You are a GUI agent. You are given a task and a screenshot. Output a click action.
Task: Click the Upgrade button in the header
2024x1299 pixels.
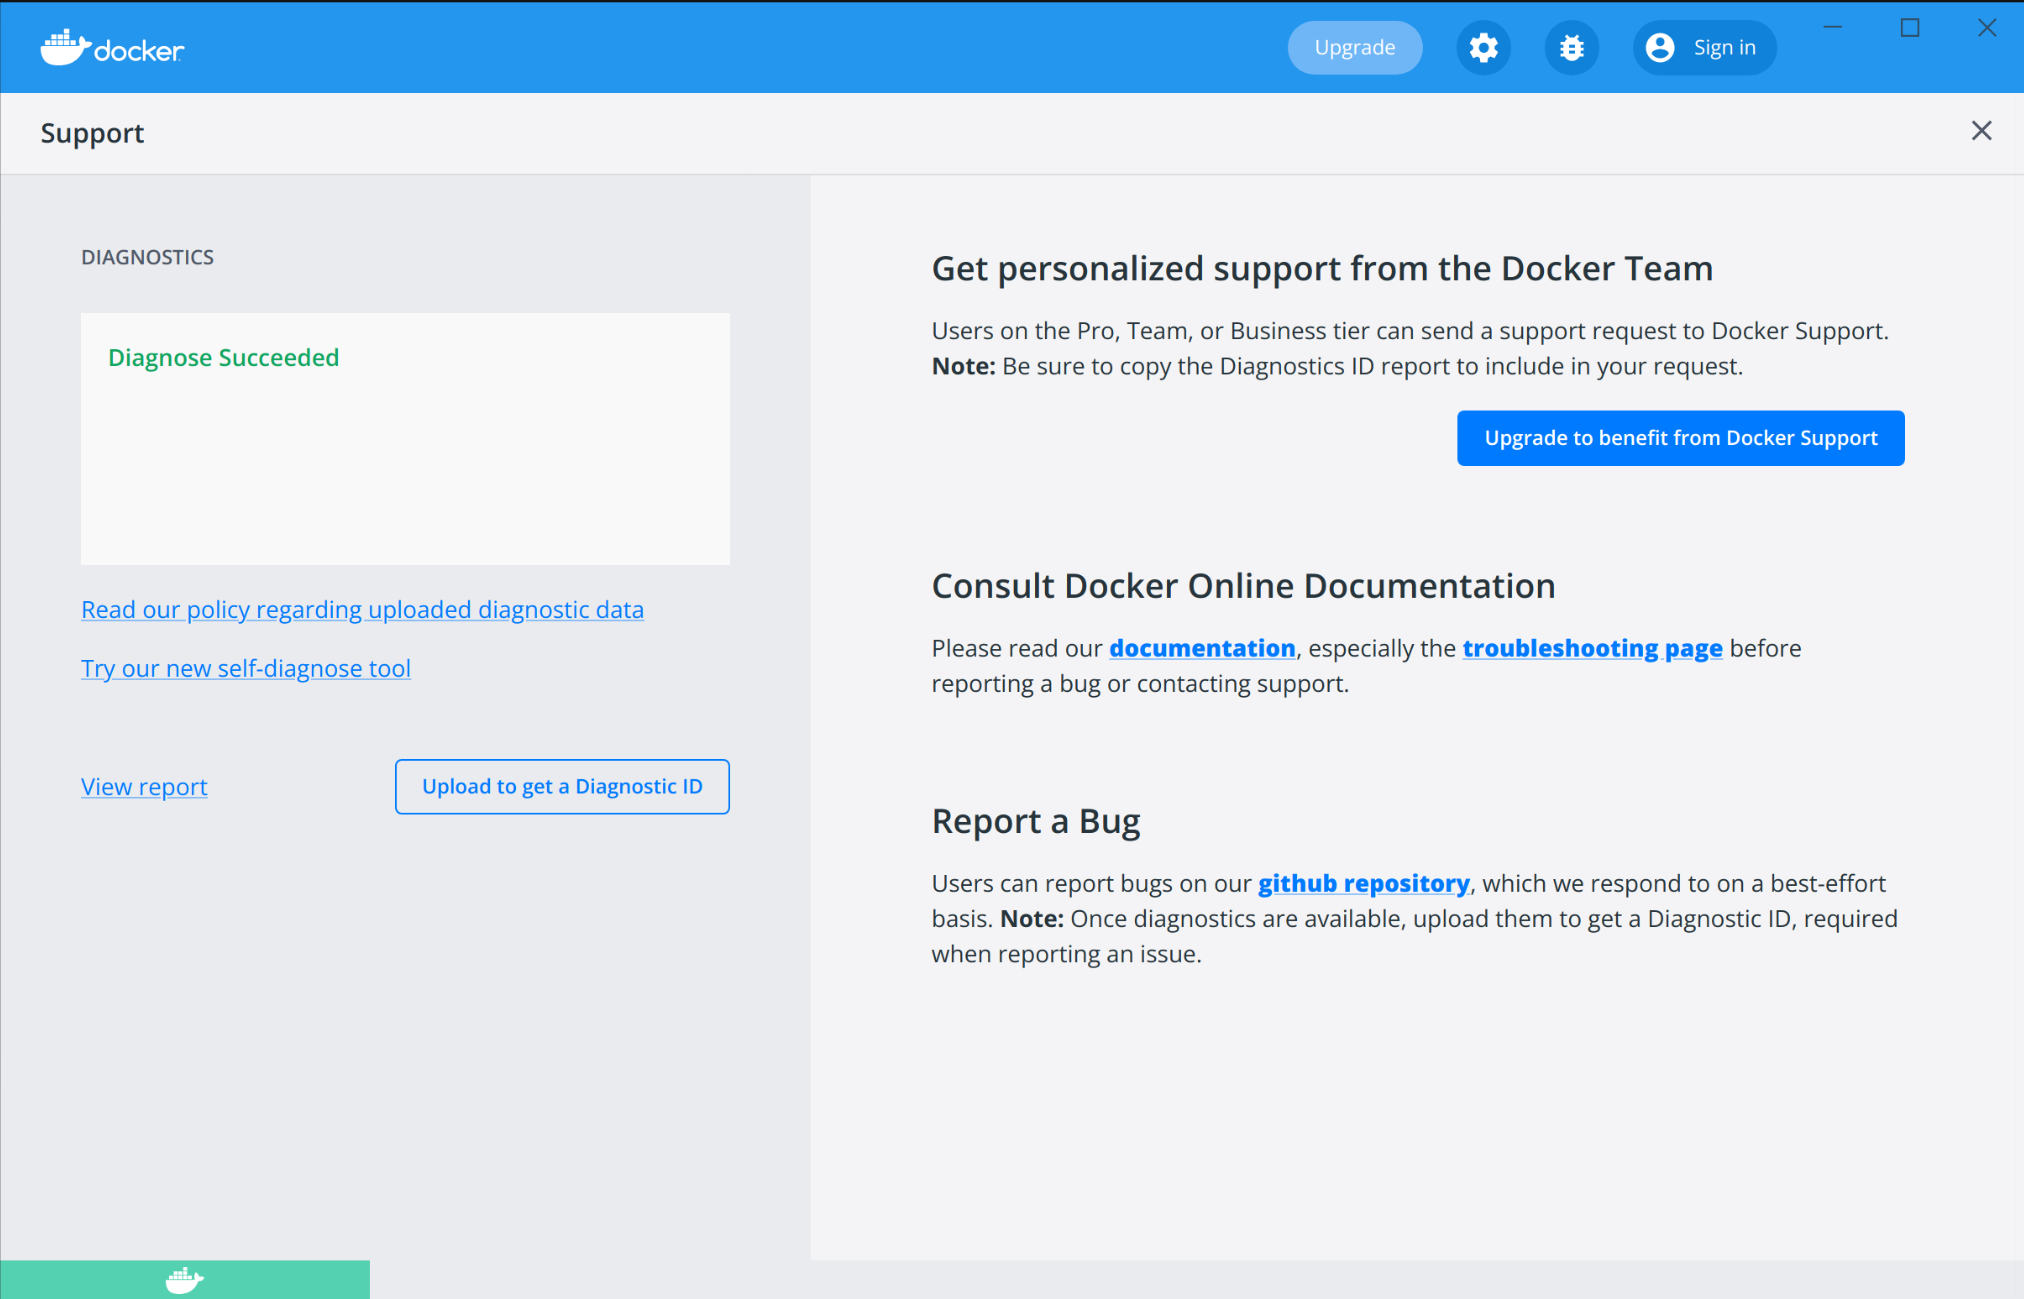click(x=1354, y=47)
